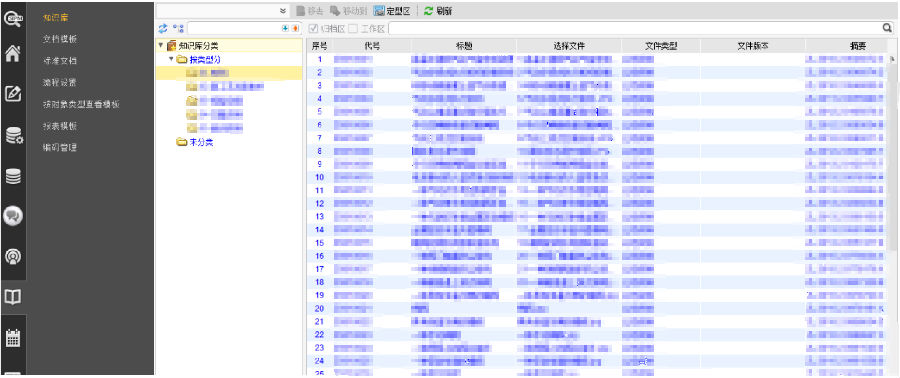Click the magnifier search icon in search bar
Image resolution: width=900 pixels, height=378 pixels.
click(887, 28)
